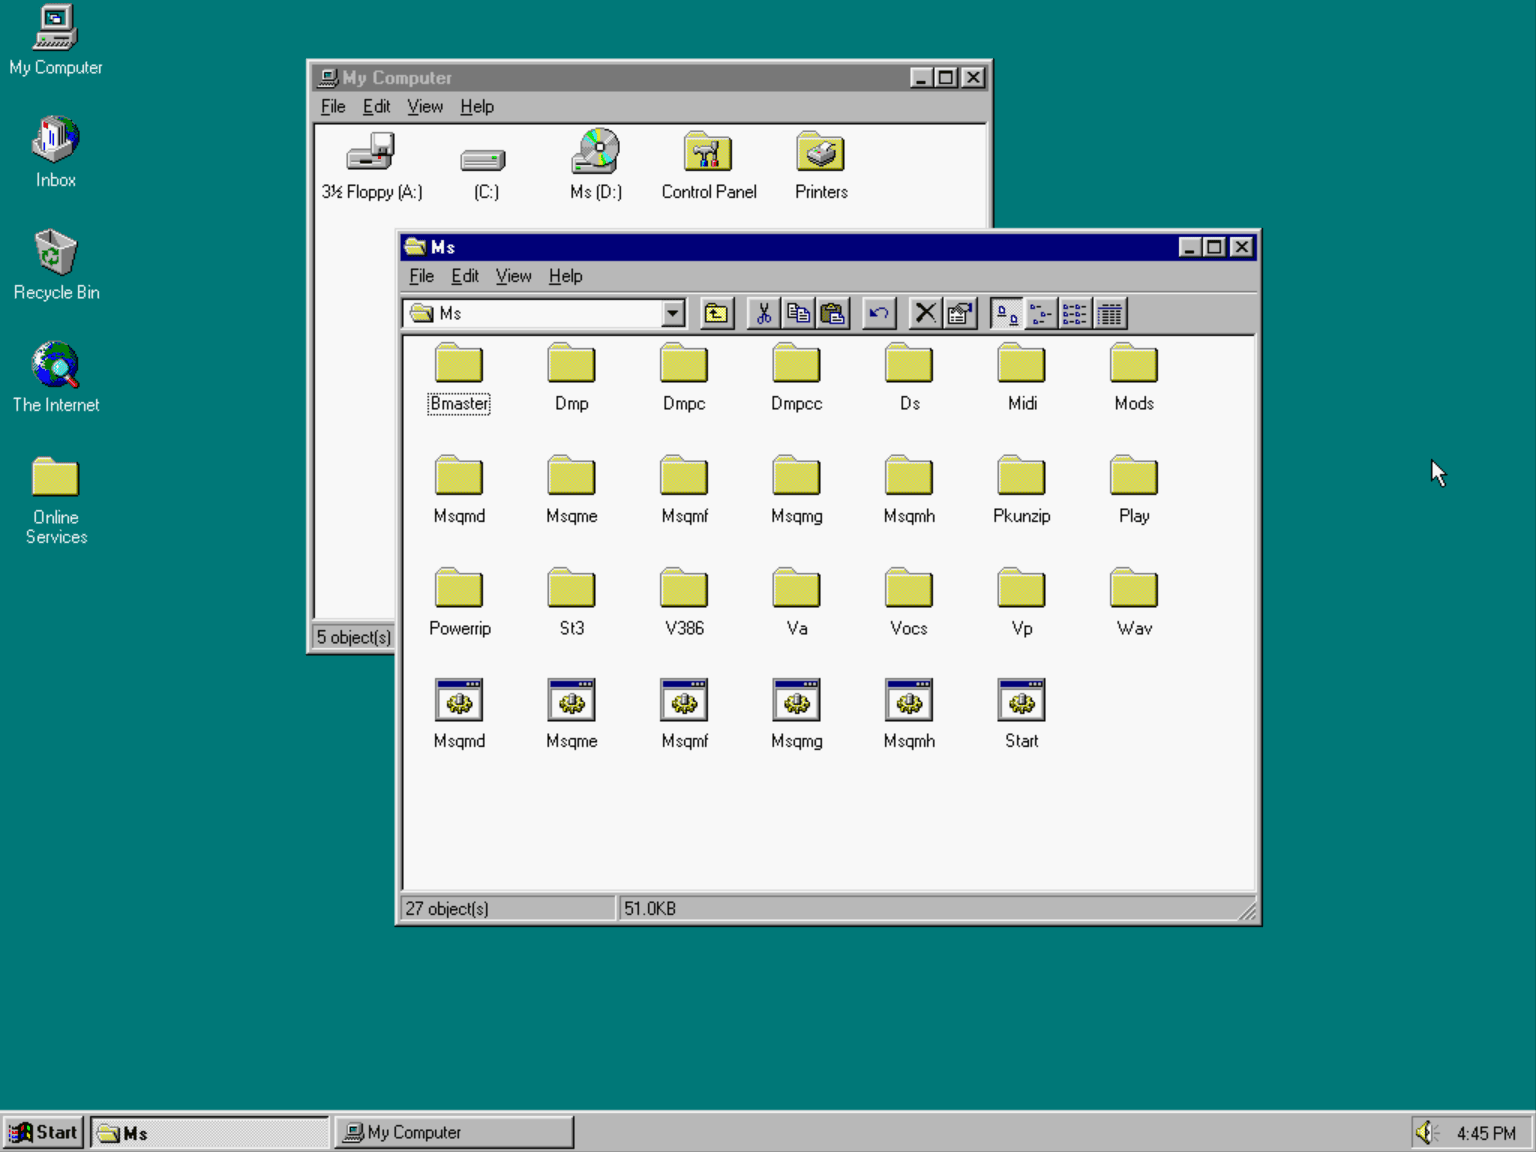Viewport: 1536px width, 1152px height.
Task: Click Up One Level toolbar button
Action: [x=716, y=314]
